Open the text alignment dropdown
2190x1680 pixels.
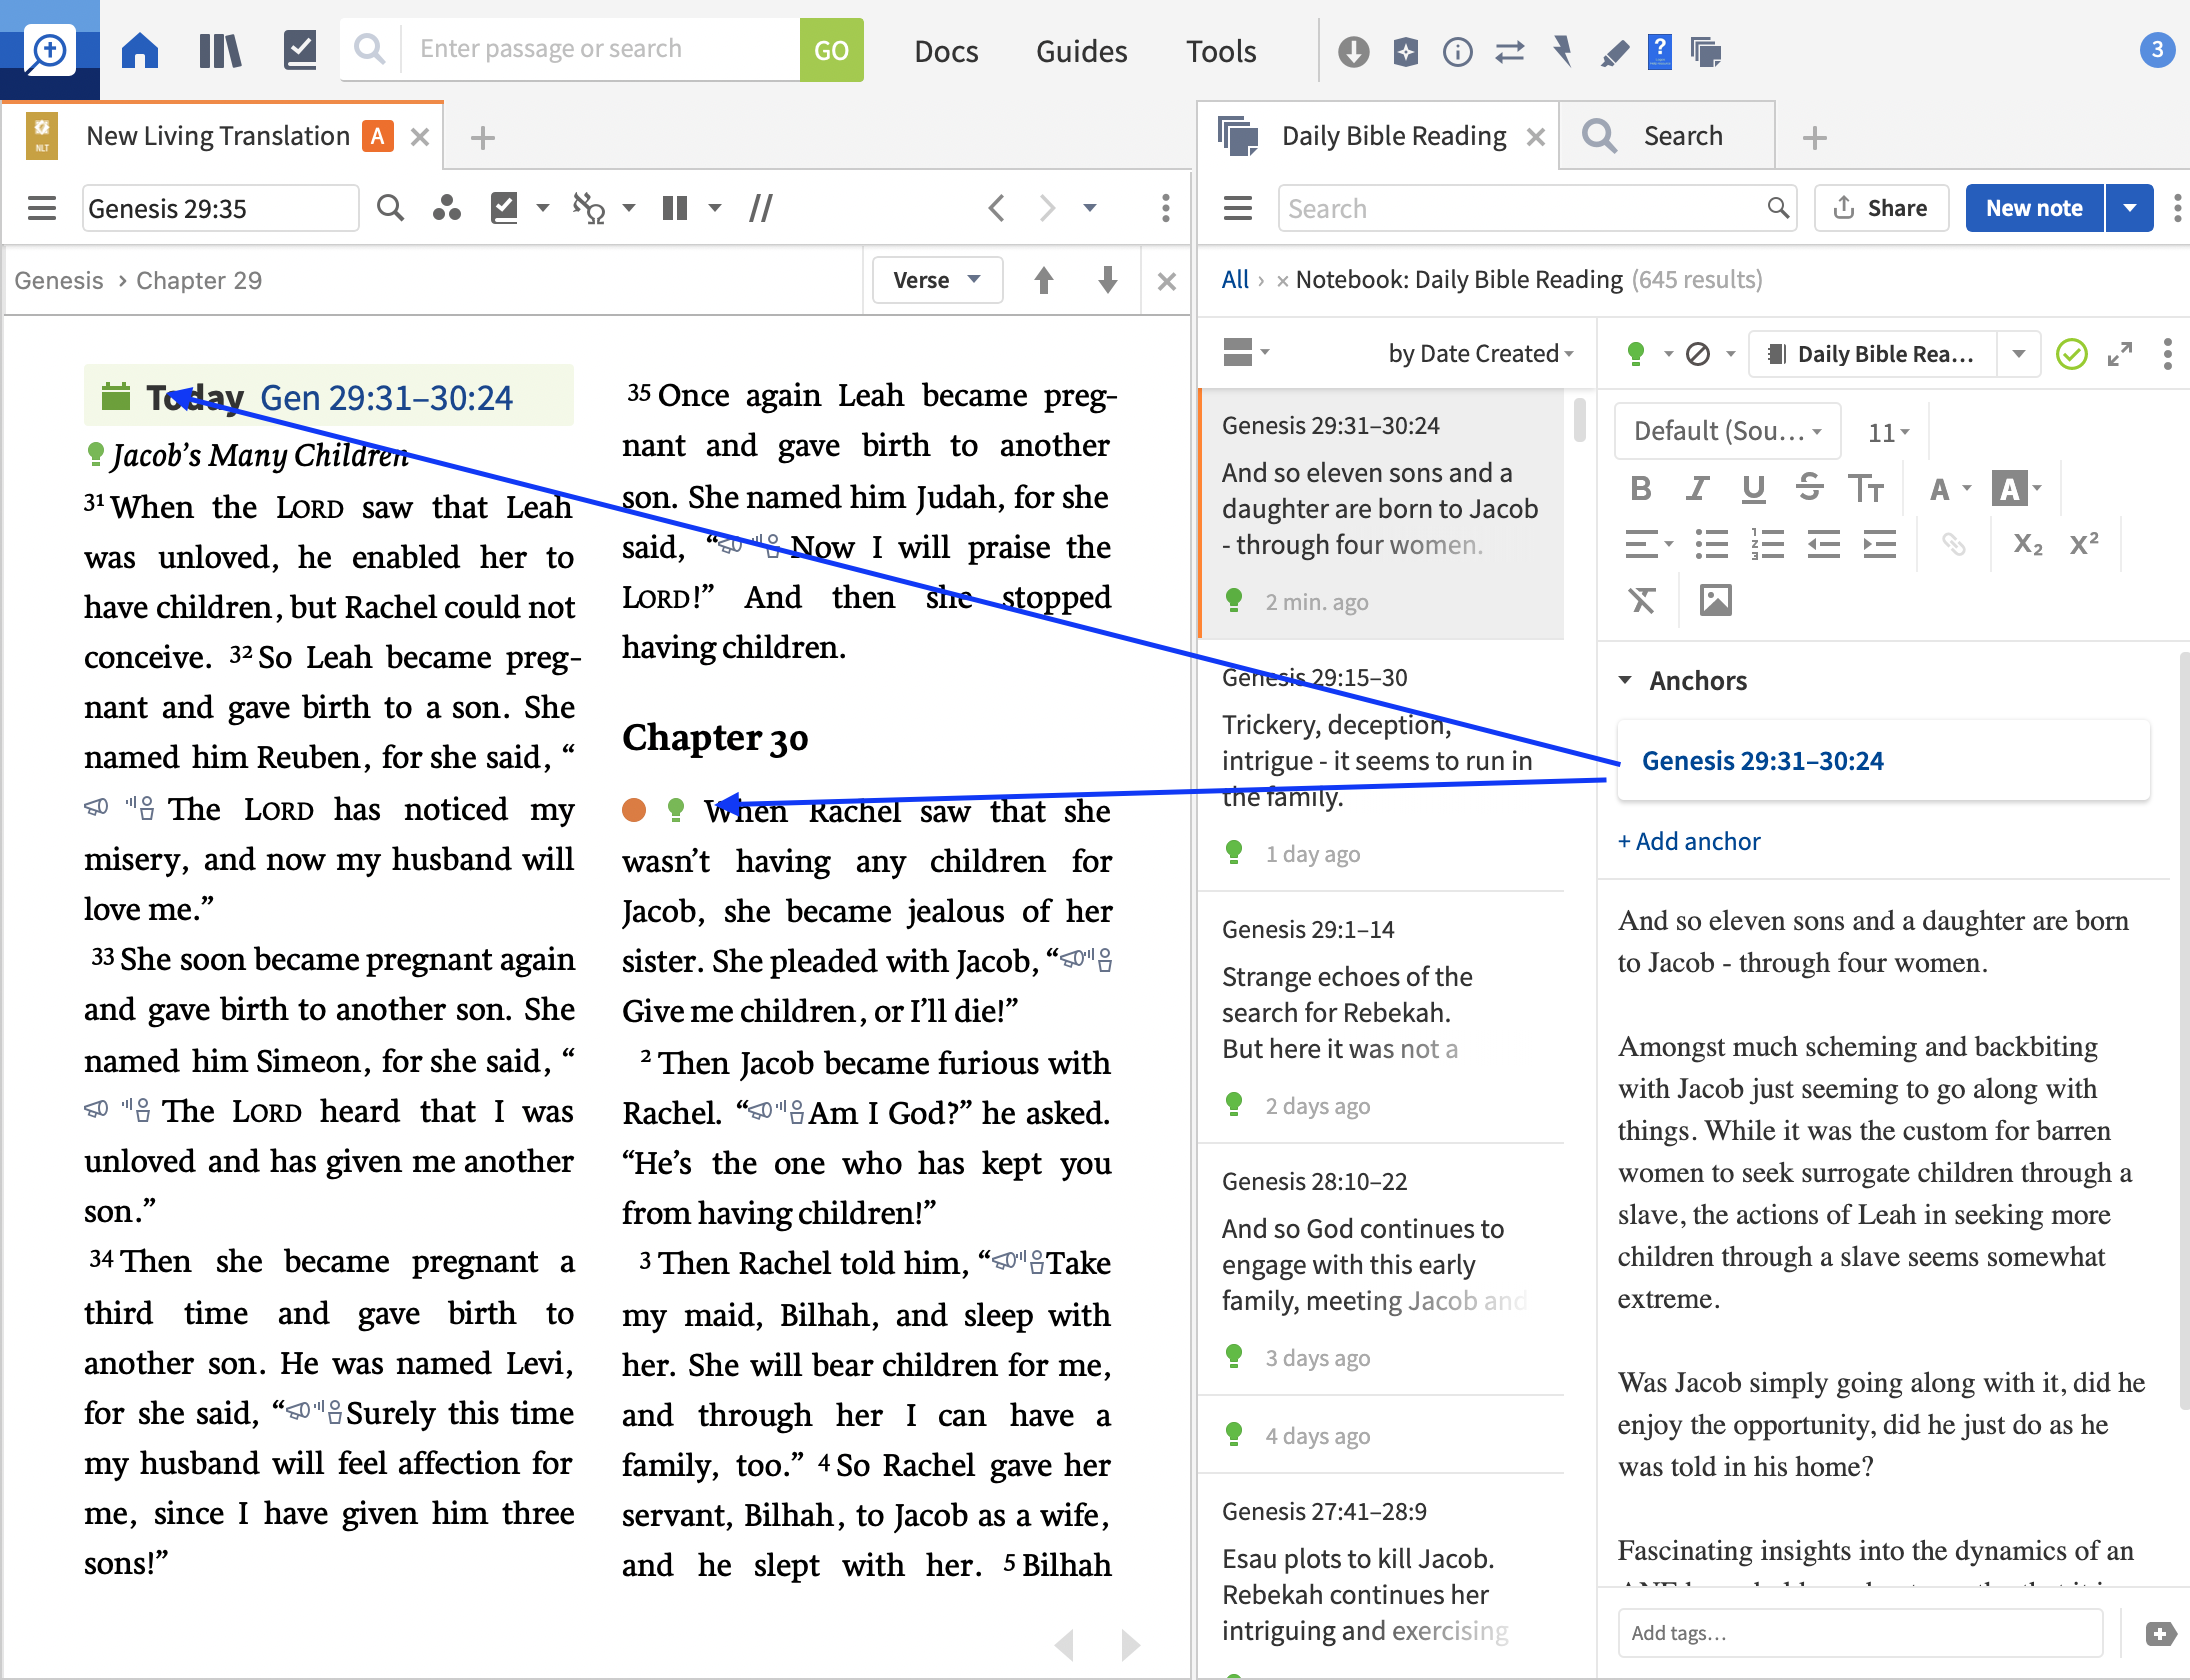1649,544
